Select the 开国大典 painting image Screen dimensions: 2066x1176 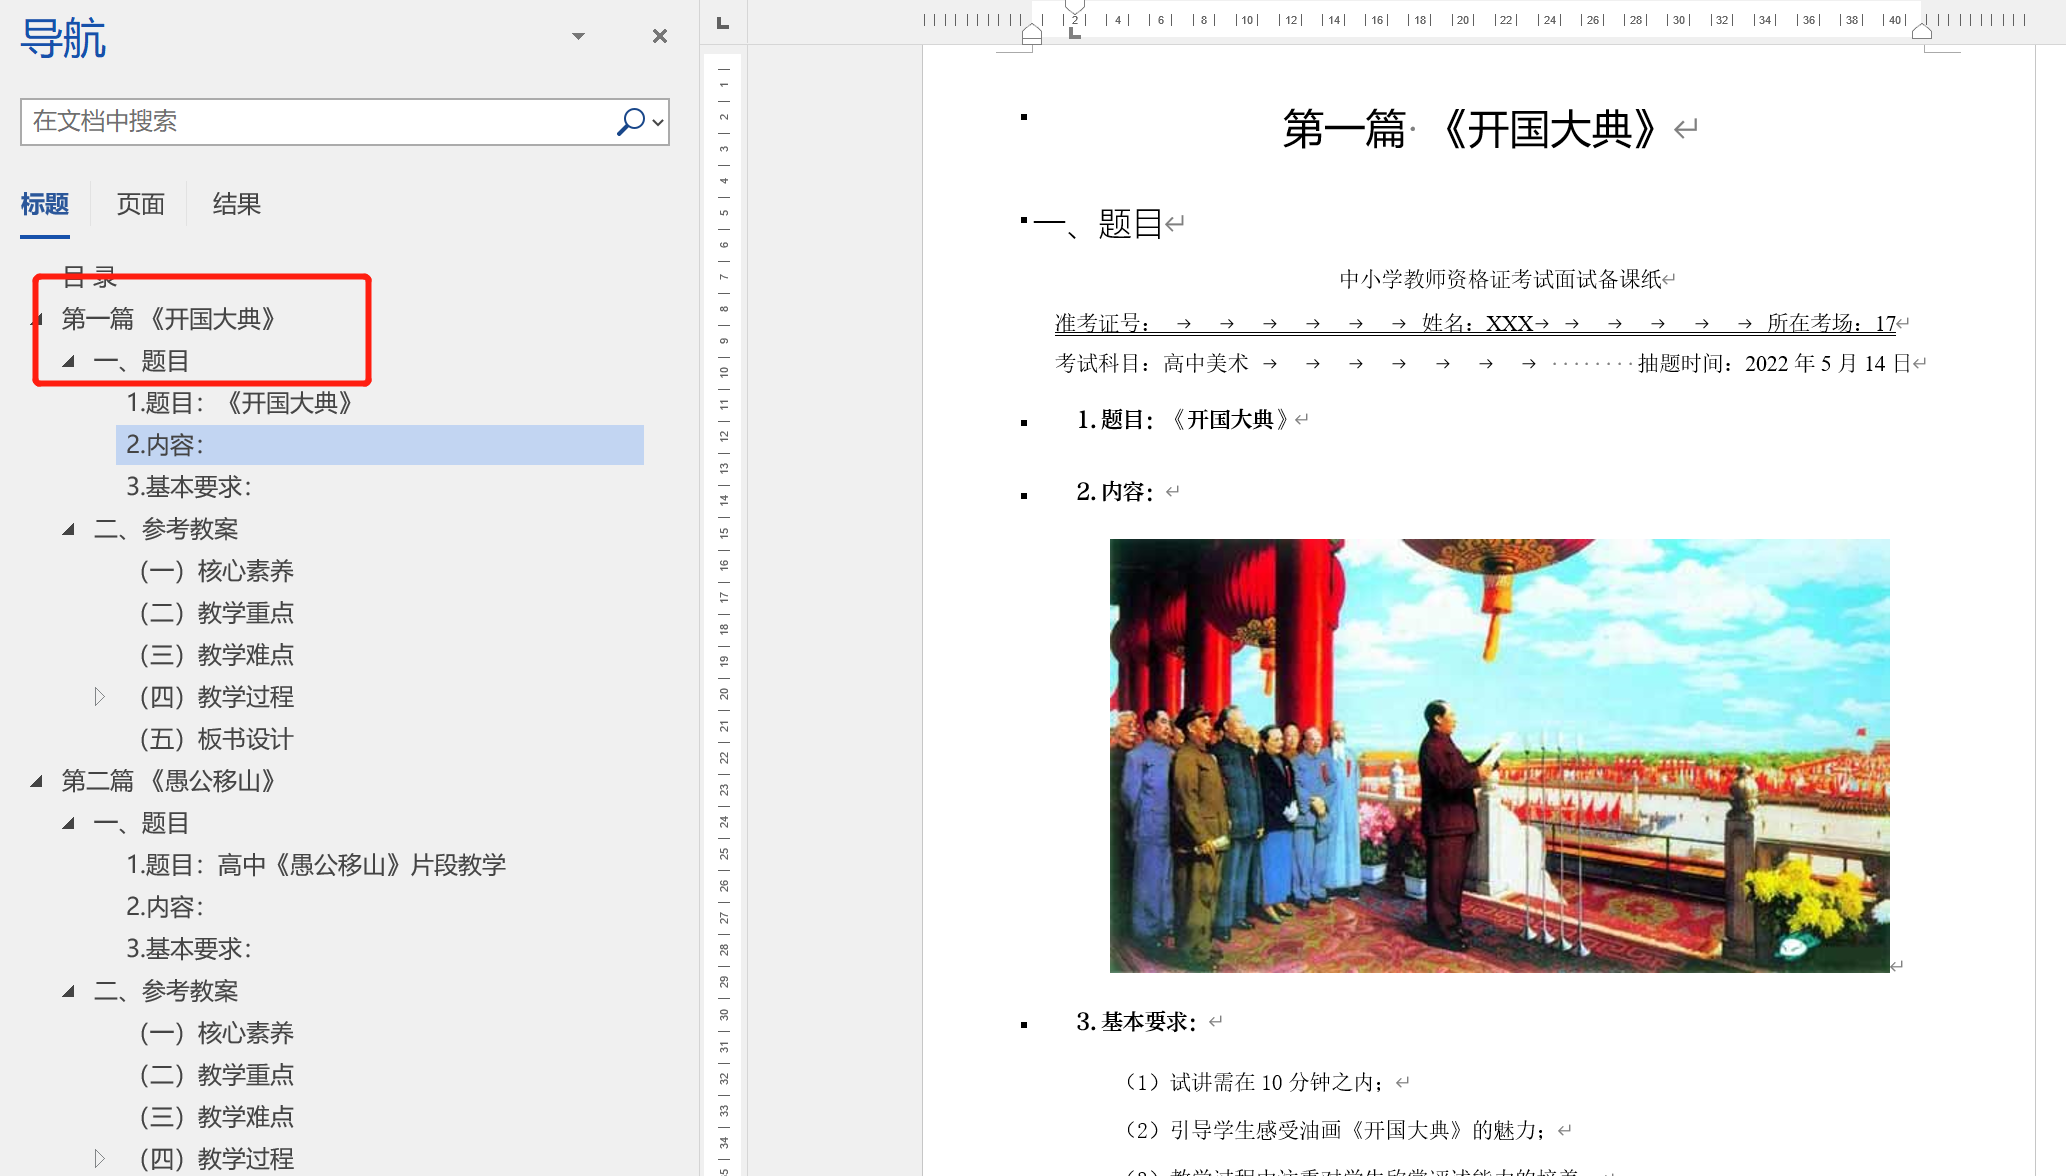[1499, 755]
